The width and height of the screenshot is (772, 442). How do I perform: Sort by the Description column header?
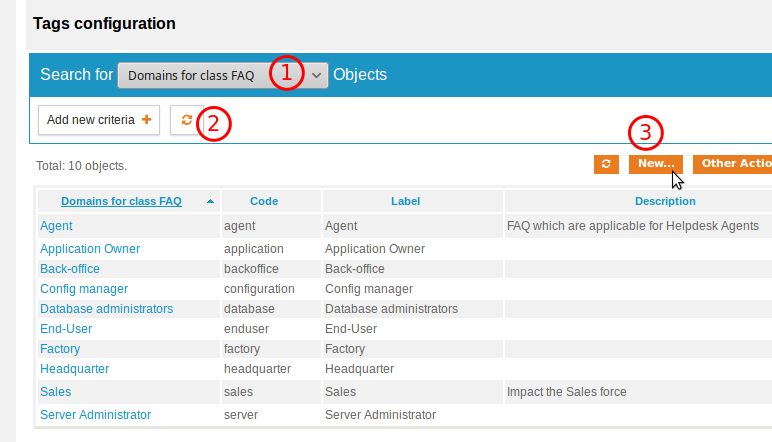click(665, 201)
